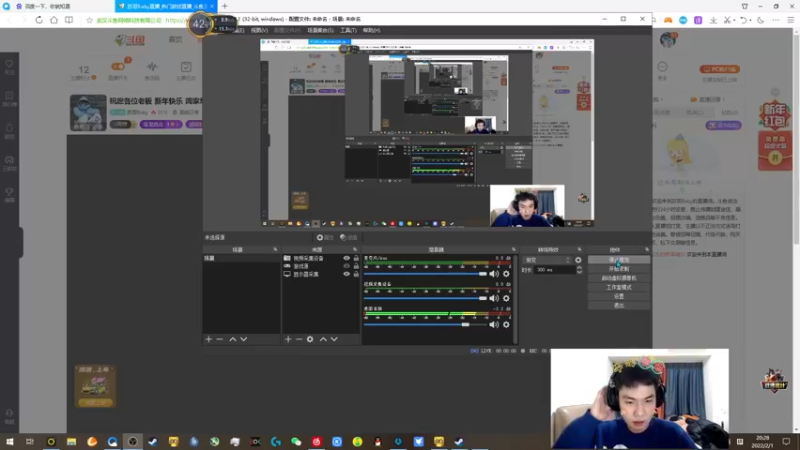Click 开始录制 to start recording
The height and width of the screenshot is (450, 800).
pos(619,269)
